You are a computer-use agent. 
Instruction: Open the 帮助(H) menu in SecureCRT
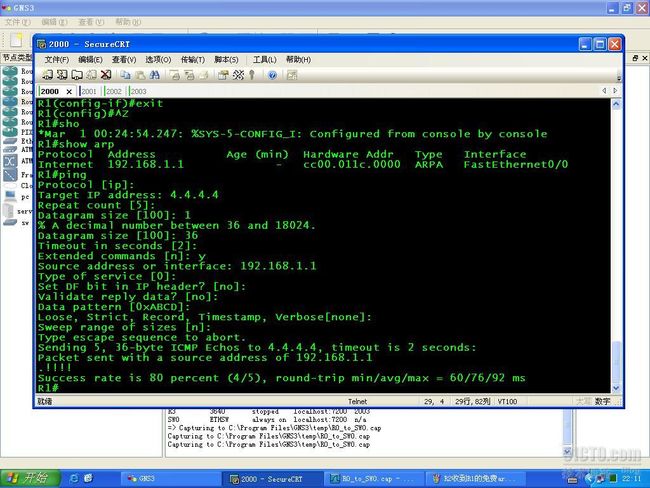(298, 60)
